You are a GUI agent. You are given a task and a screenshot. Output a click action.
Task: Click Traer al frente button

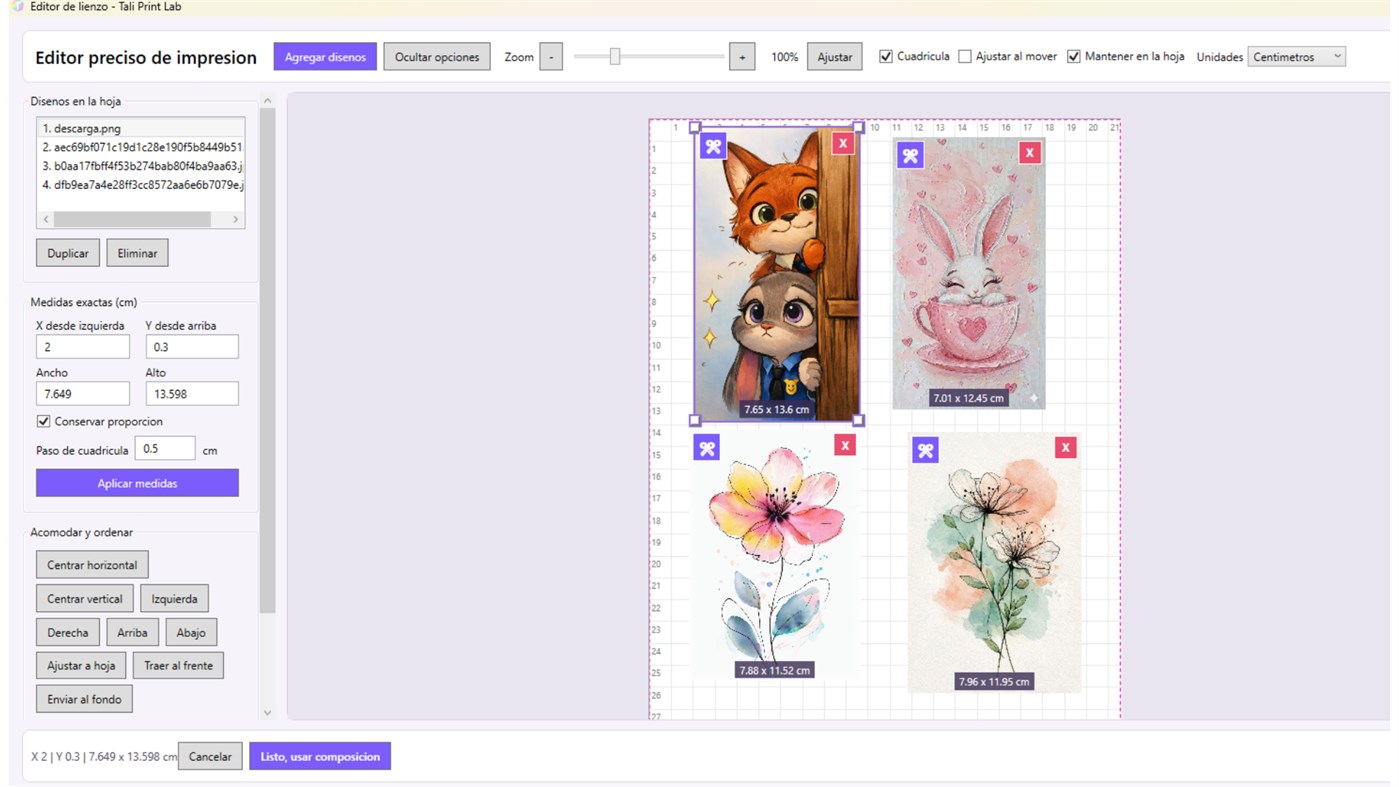178,665
